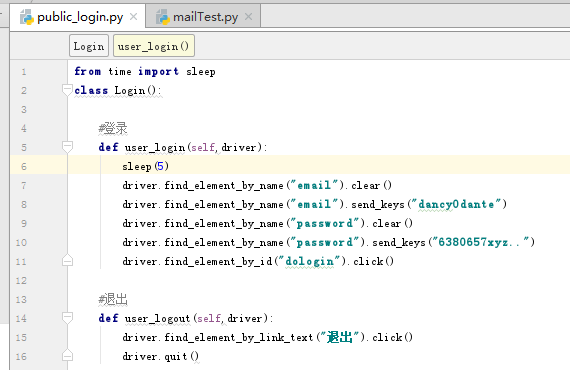Select the user_login() breadcrumb
This screenshot has width=570, height=370.
coord(154,46)
